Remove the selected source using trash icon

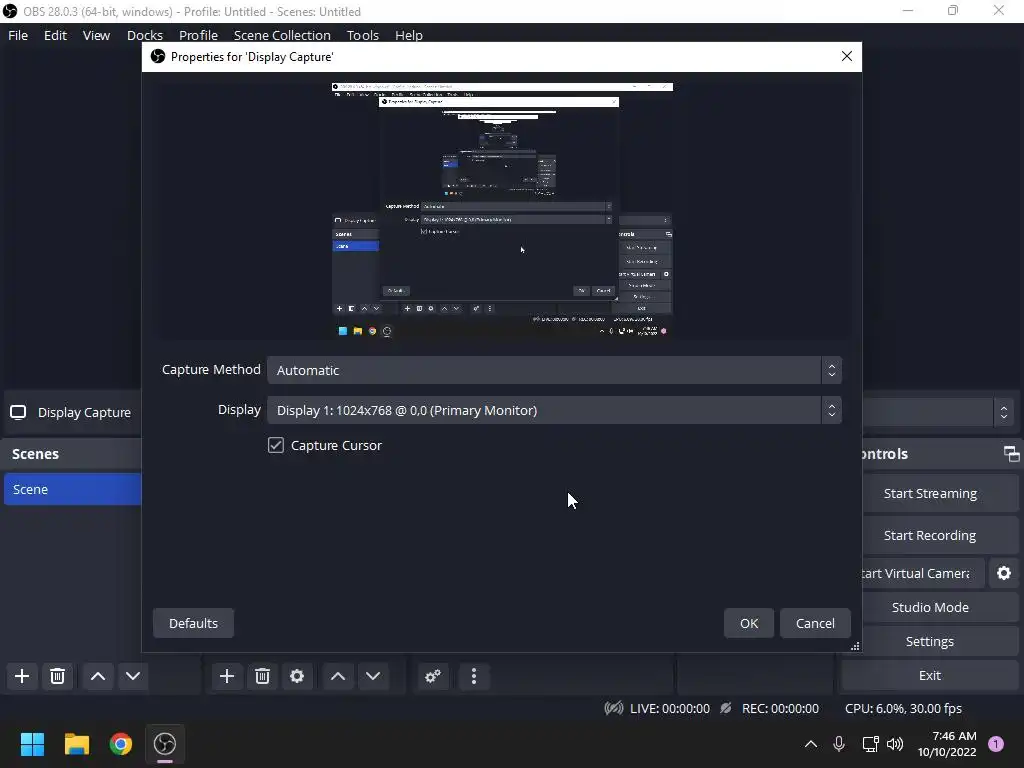(263, 676)
